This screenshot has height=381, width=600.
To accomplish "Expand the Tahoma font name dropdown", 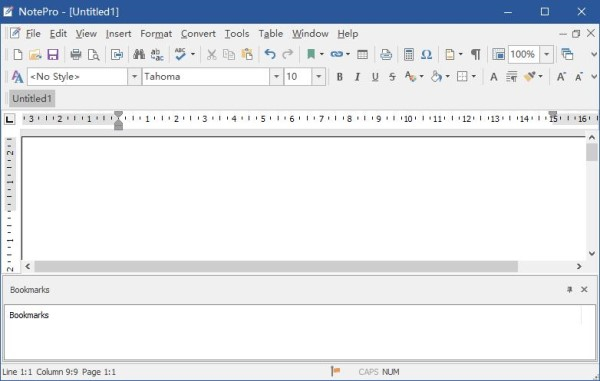I will [276, 77].
